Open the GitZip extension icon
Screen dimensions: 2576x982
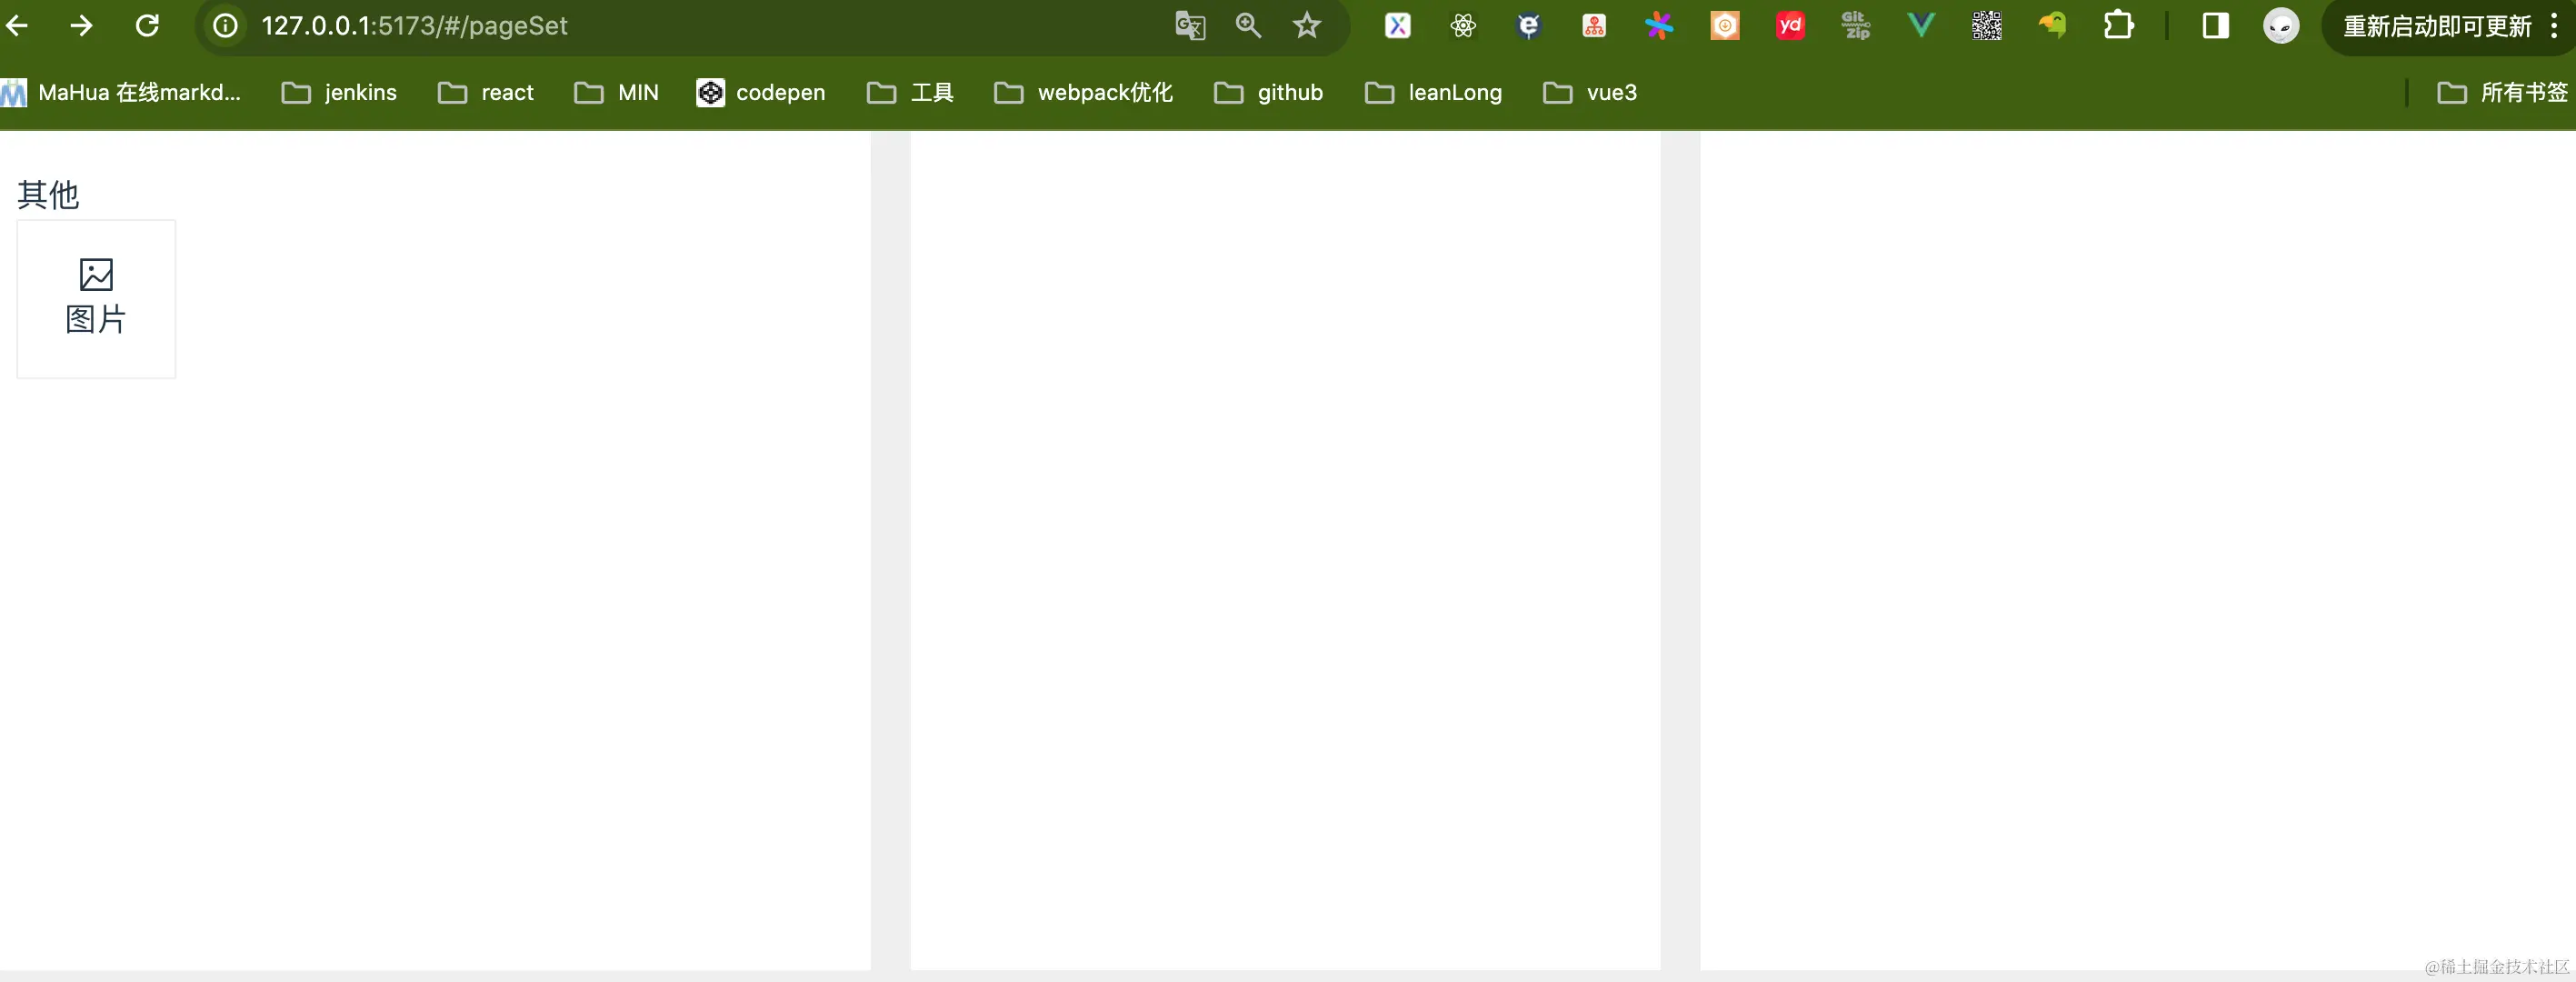(1855, 26)
